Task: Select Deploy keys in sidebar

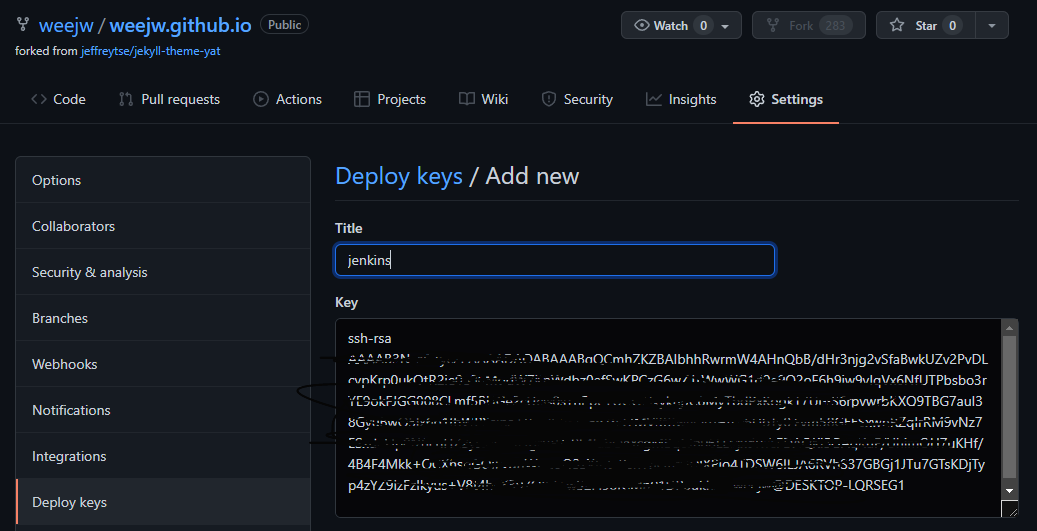Action: coord(163,502)
